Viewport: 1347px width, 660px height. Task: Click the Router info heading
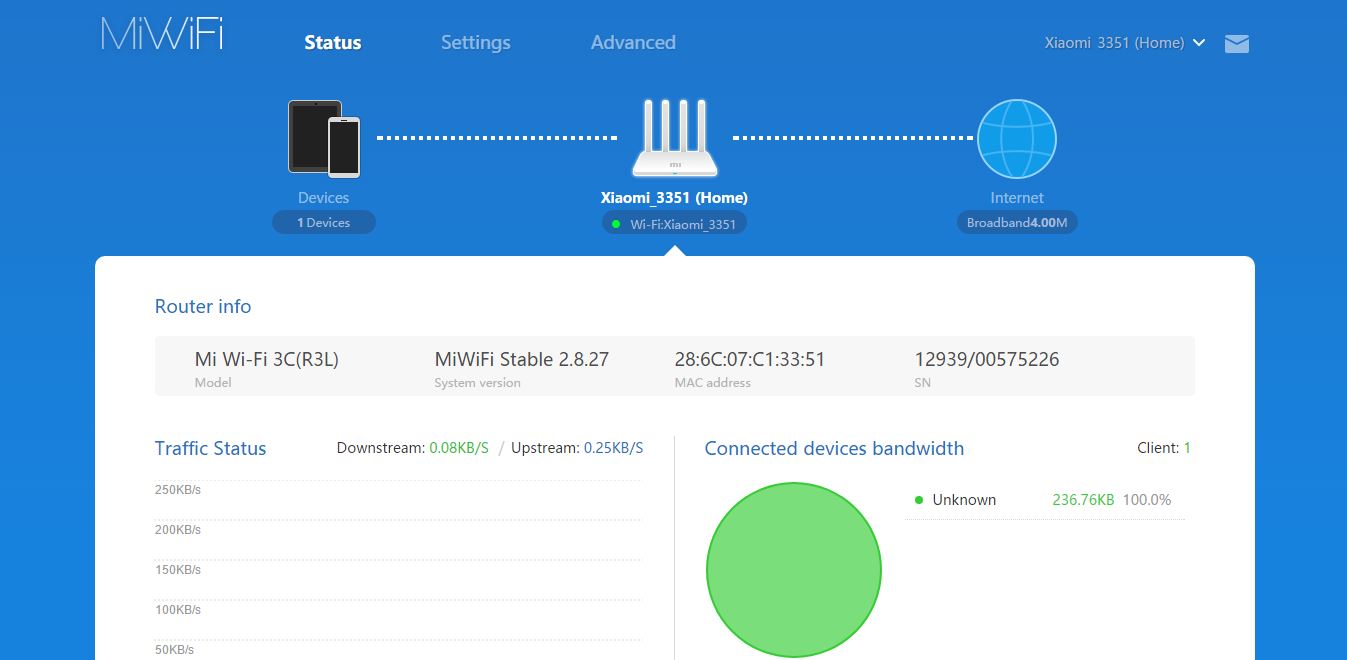pos(203,307)
